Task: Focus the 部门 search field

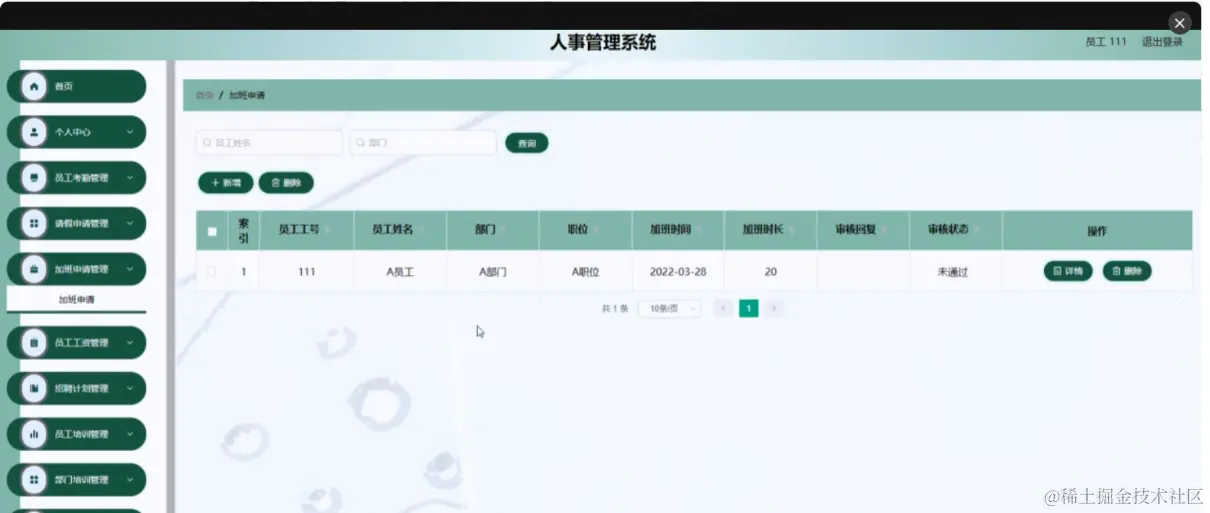Action: 423,143
